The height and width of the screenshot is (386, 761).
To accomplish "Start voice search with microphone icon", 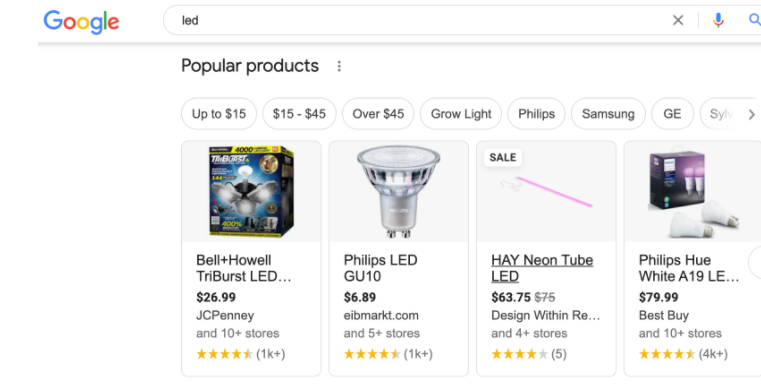I will tap(718, 20).
